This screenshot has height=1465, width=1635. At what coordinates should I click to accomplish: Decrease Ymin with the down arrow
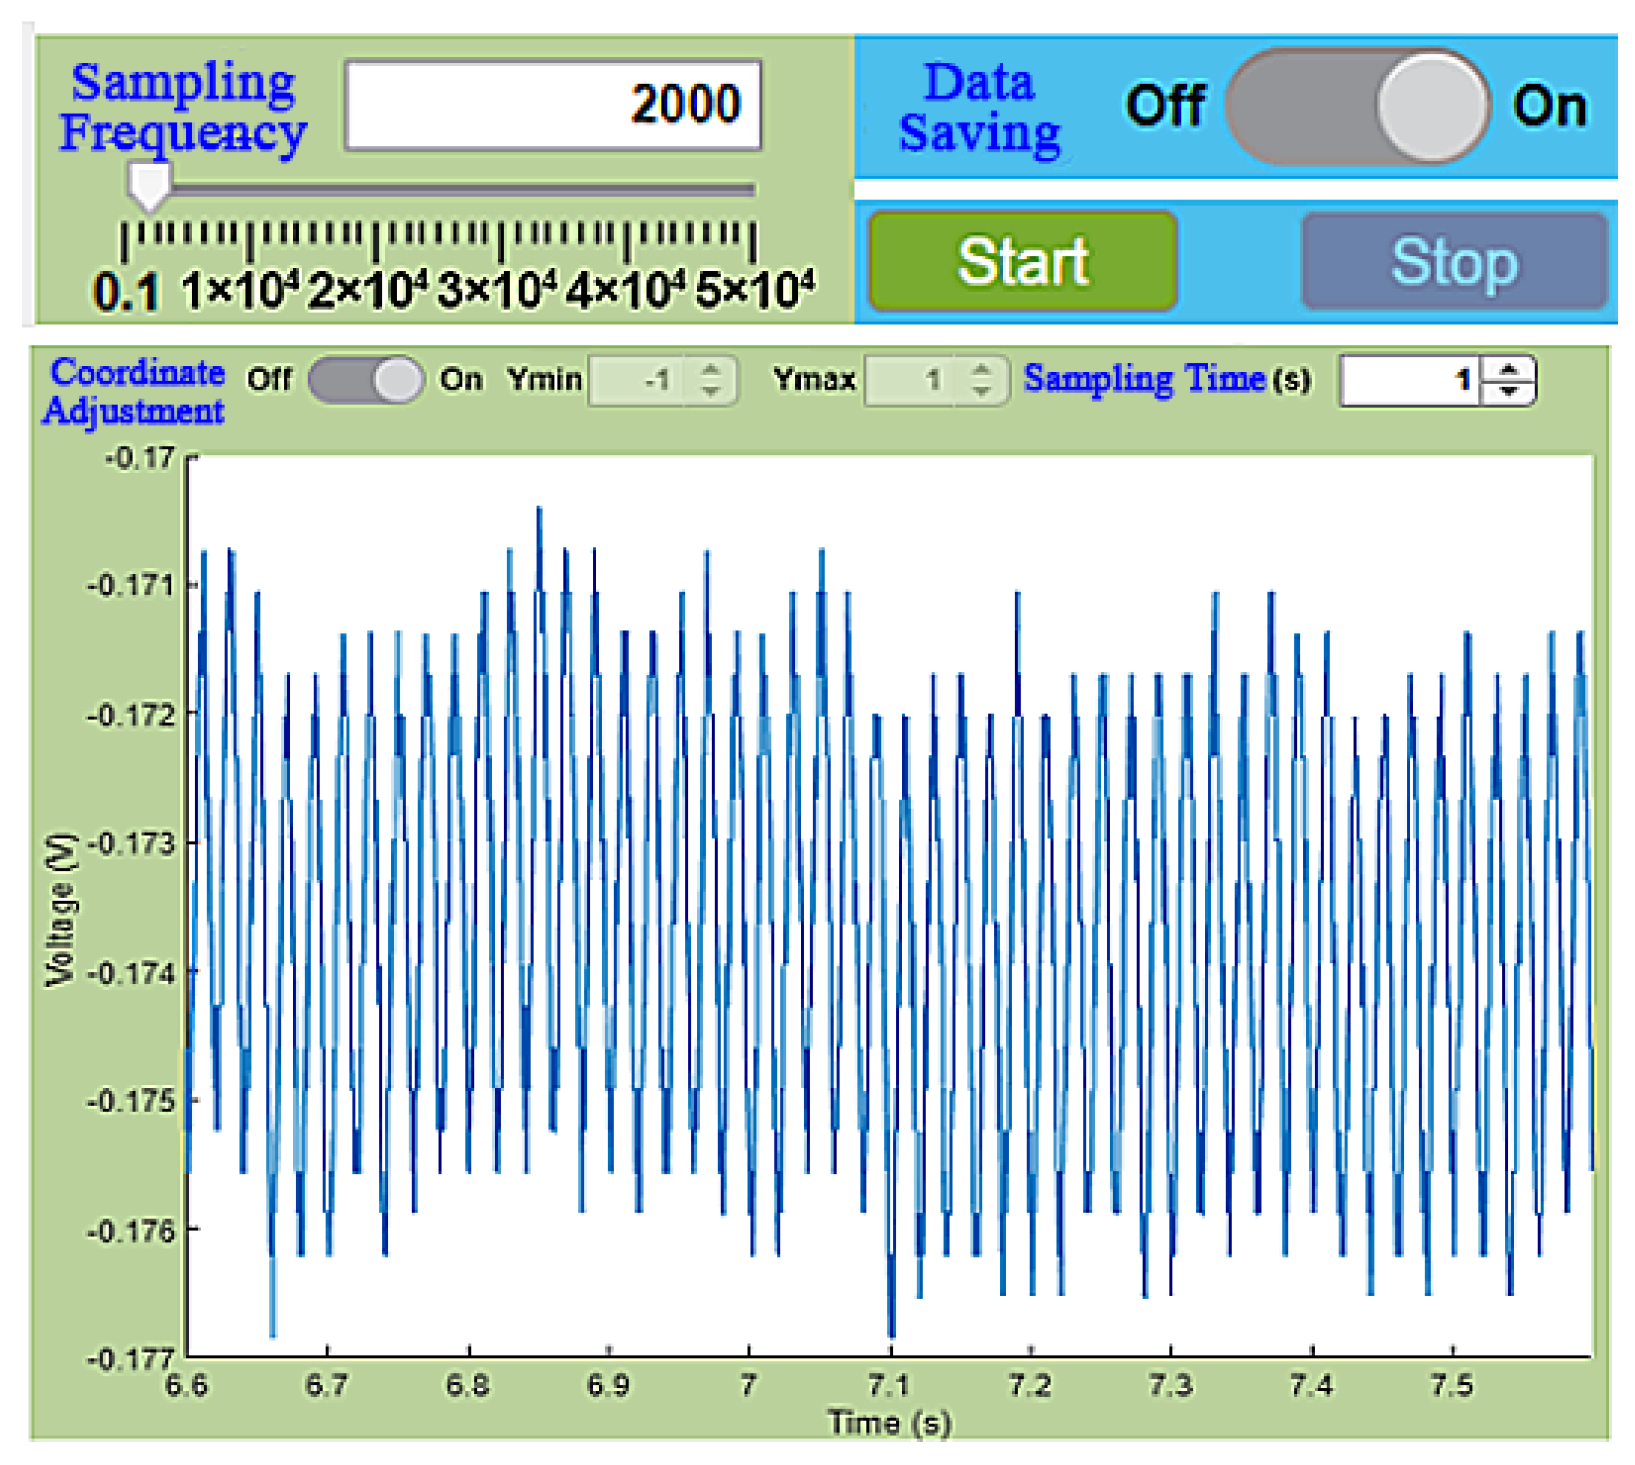[711, 391]
